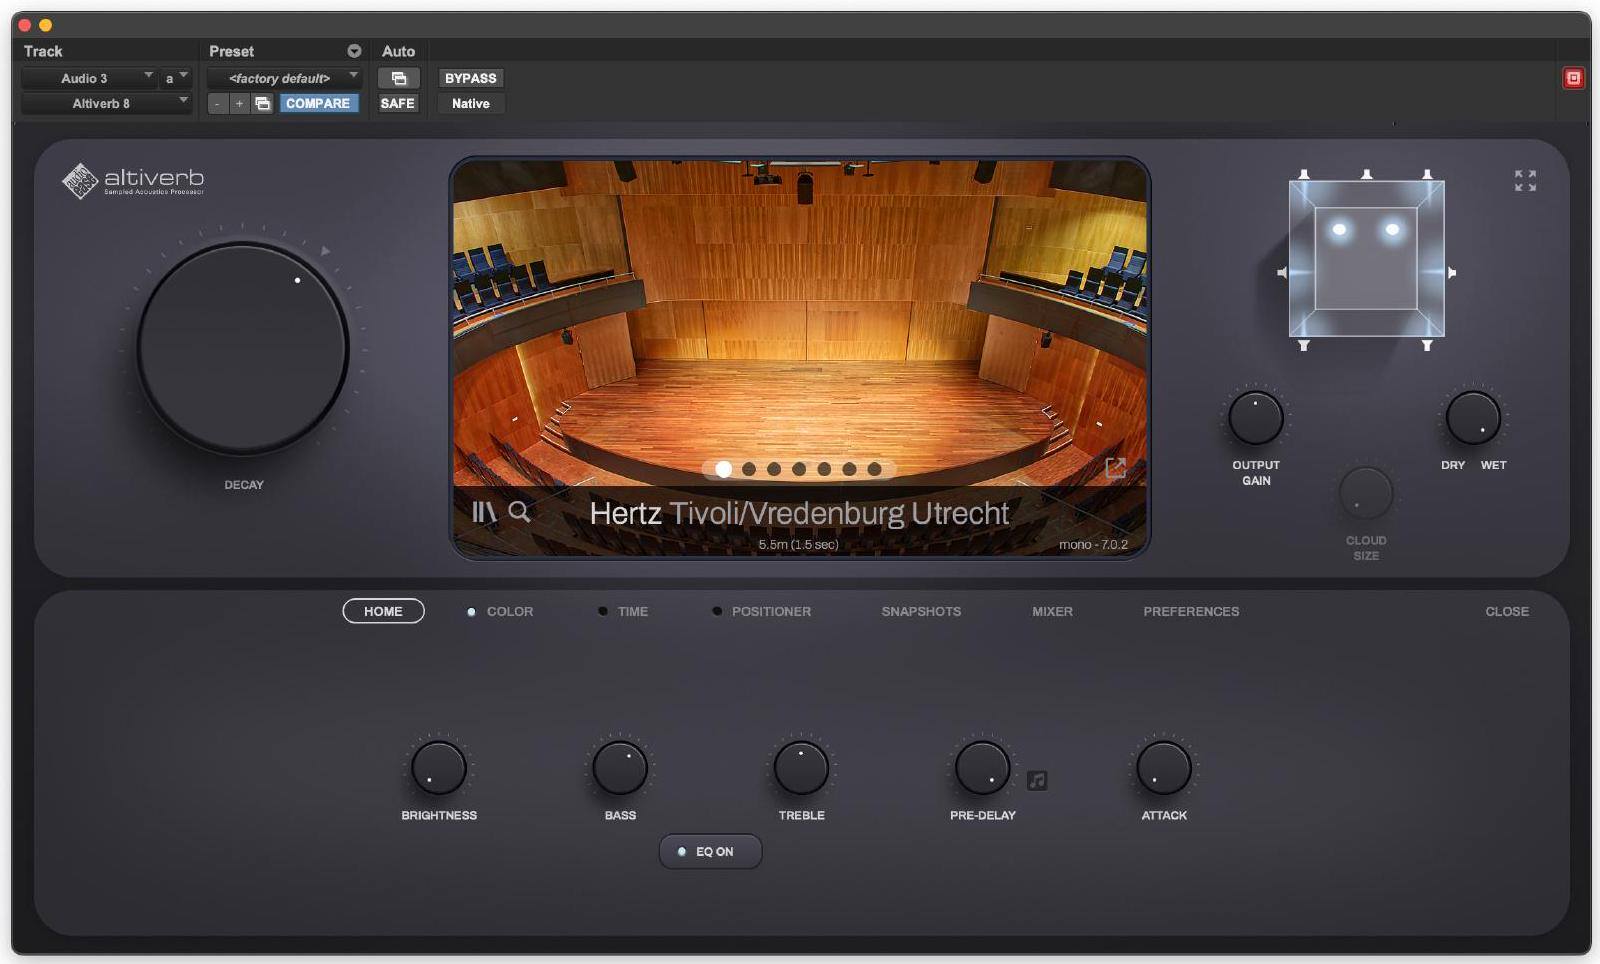
Task: Click the right side speaker arrow marker
Action: click(1452, 272)
